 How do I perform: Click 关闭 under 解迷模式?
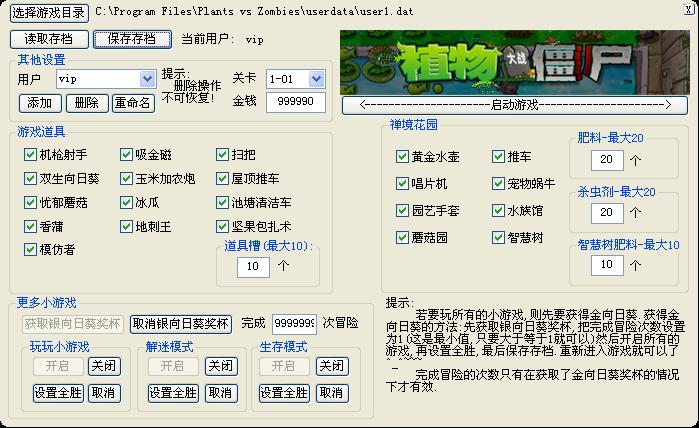click(x=221, y=366)
